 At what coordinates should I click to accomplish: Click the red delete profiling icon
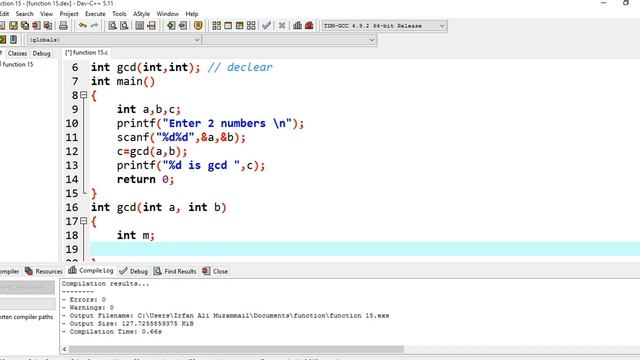(309, 26)
